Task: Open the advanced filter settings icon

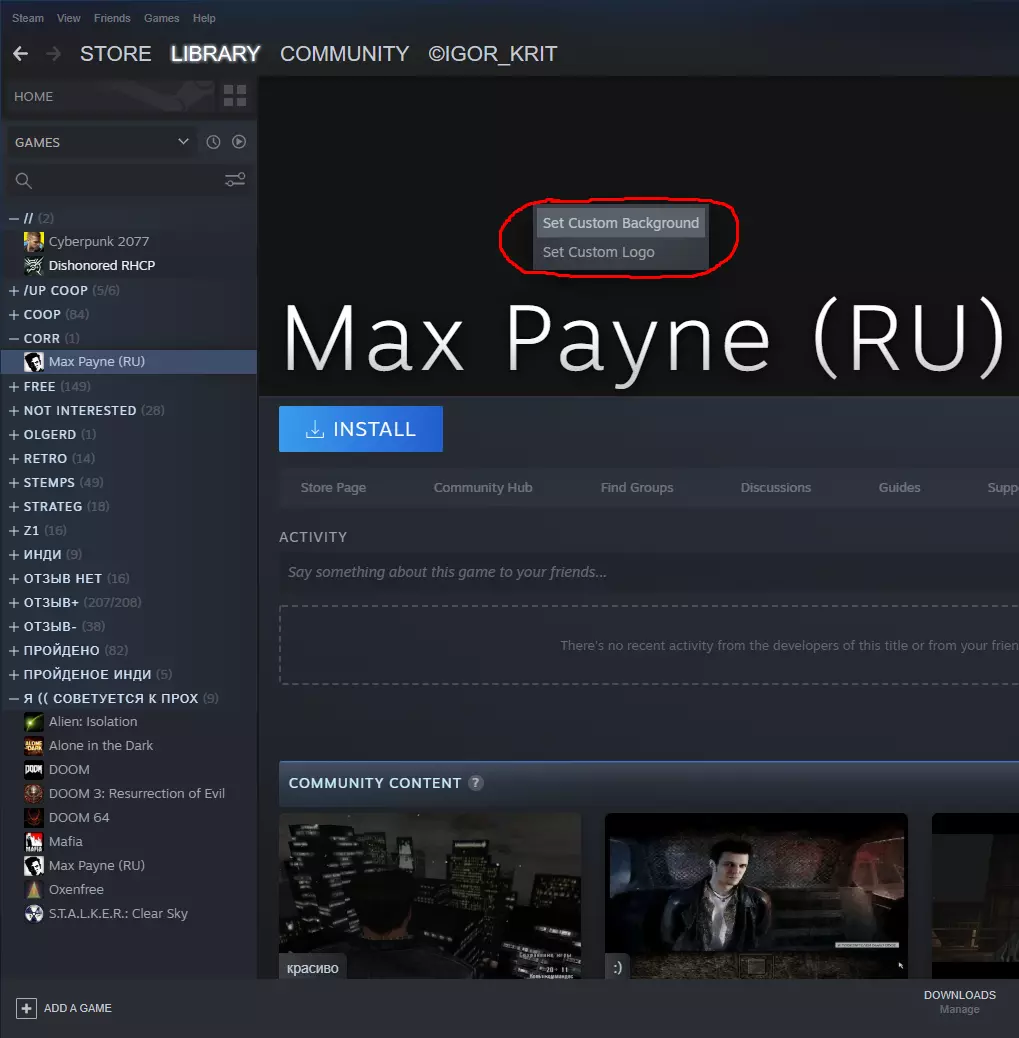Action: [235, 180]
